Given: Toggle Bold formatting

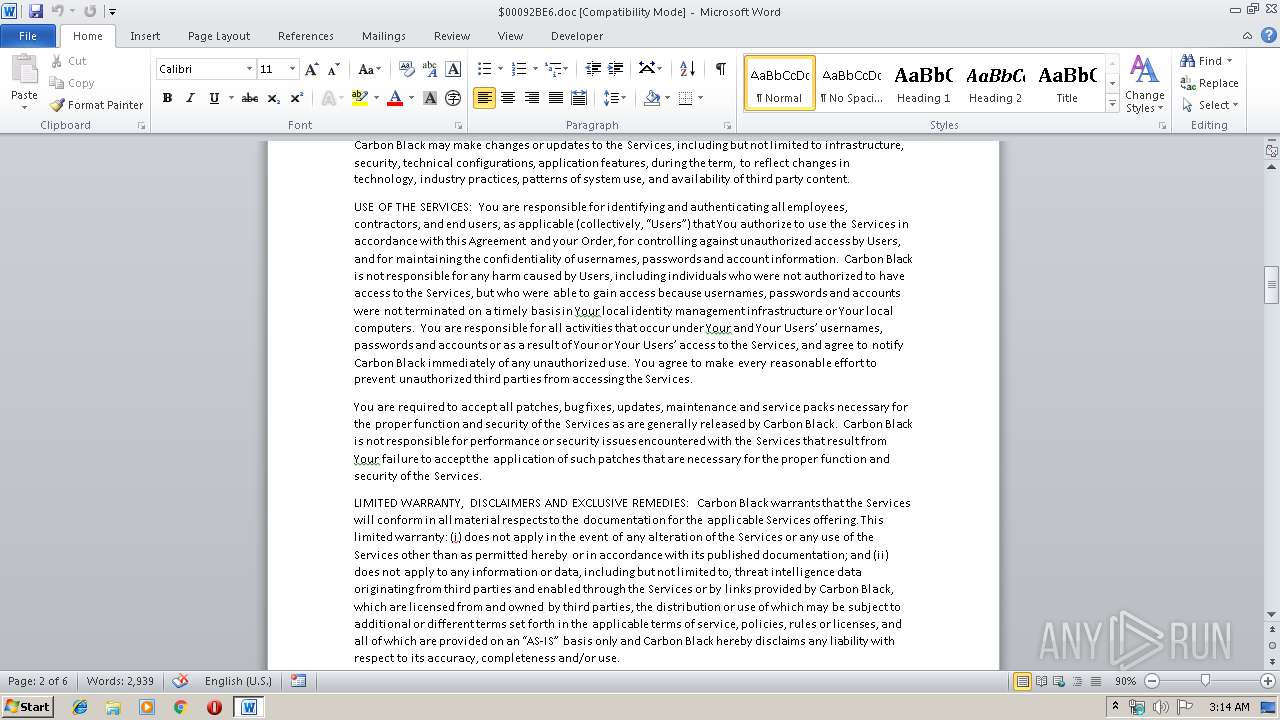Looking at the screenshot, I should (x=167, y=98).
